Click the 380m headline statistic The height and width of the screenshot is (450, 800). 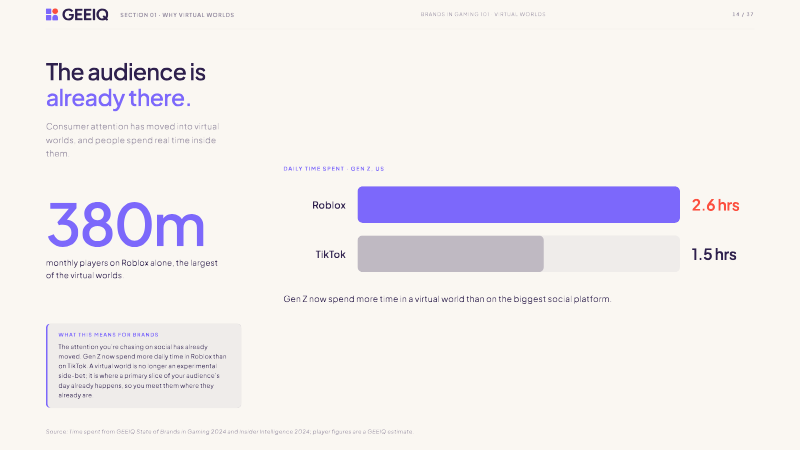[126, 224]
